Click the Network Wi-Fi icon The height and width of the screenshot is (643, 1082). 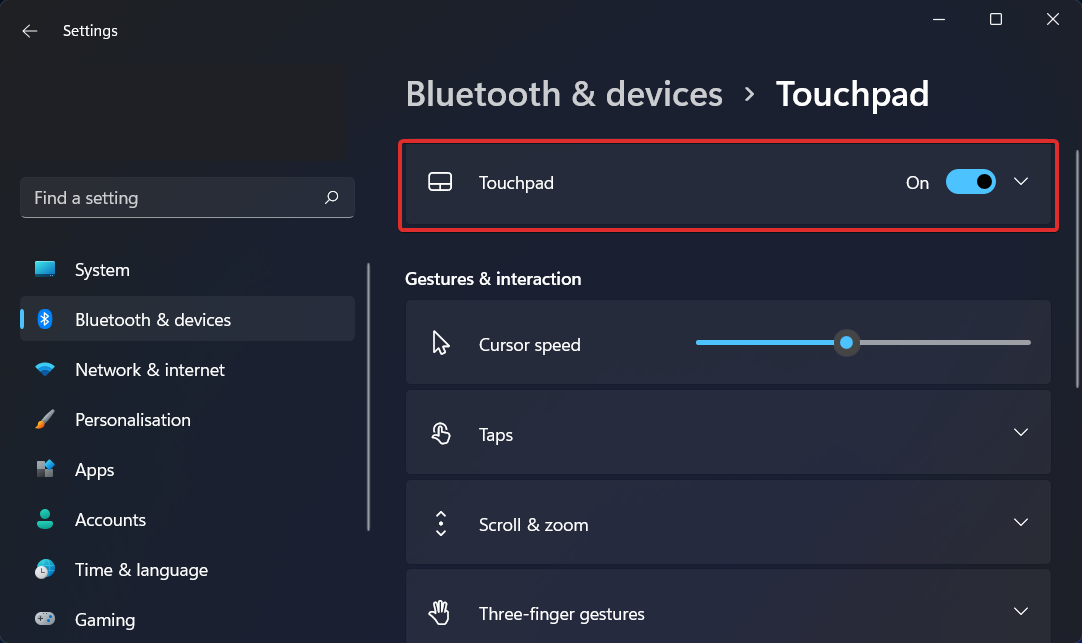pos(45,369)
